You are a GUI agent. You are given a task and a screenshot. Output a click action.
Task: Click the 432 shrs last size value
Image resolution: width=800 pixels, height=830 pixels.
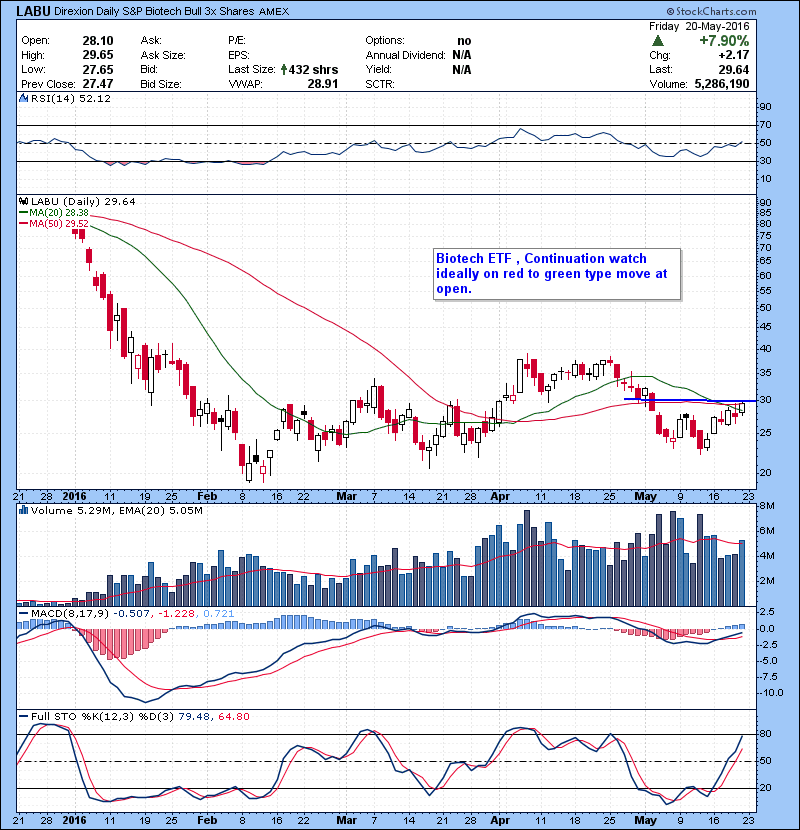[313, 69]
